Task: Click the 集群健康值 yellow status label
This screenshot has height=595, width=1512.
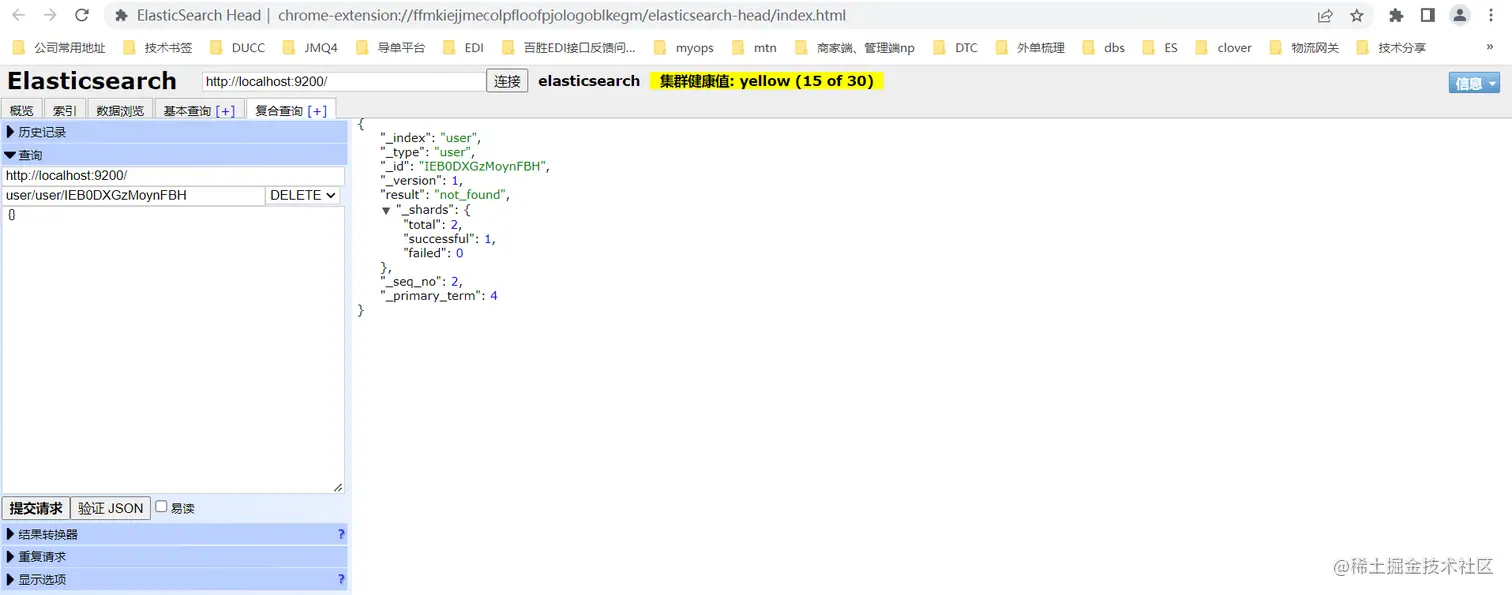Action: click(x=767, y=81)
